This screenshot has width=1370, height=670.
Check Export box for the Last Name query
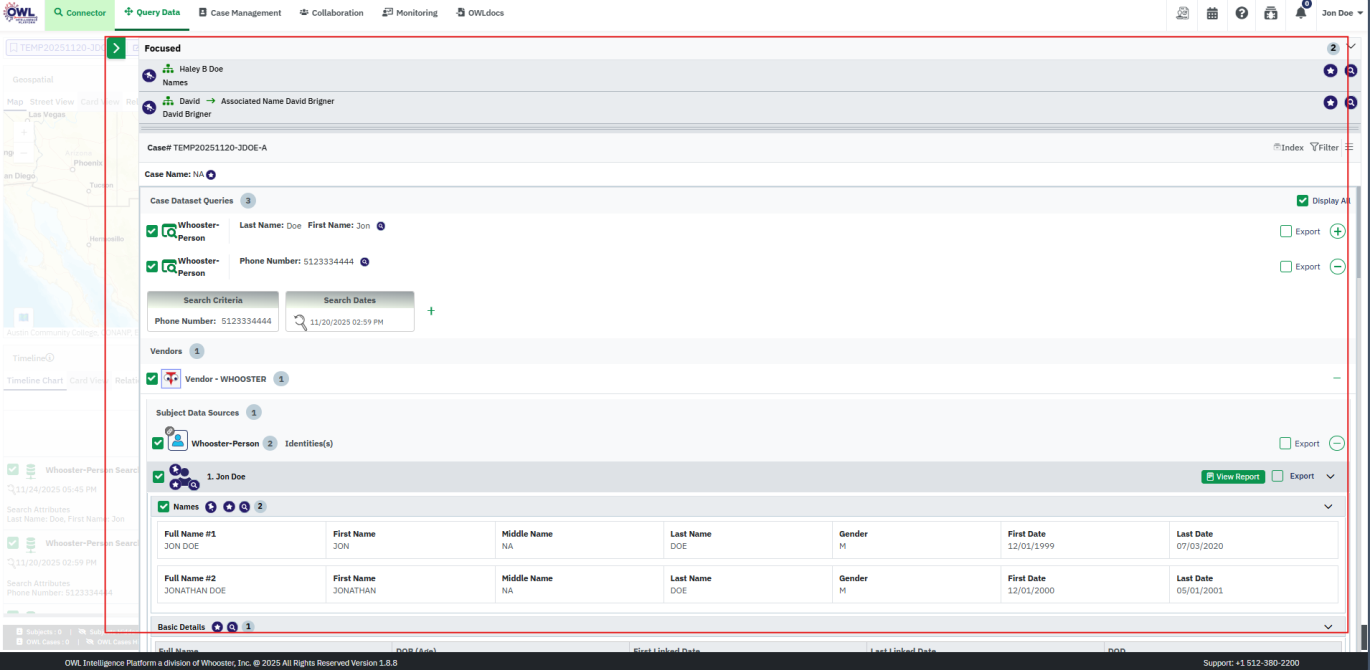[1286, 232]
